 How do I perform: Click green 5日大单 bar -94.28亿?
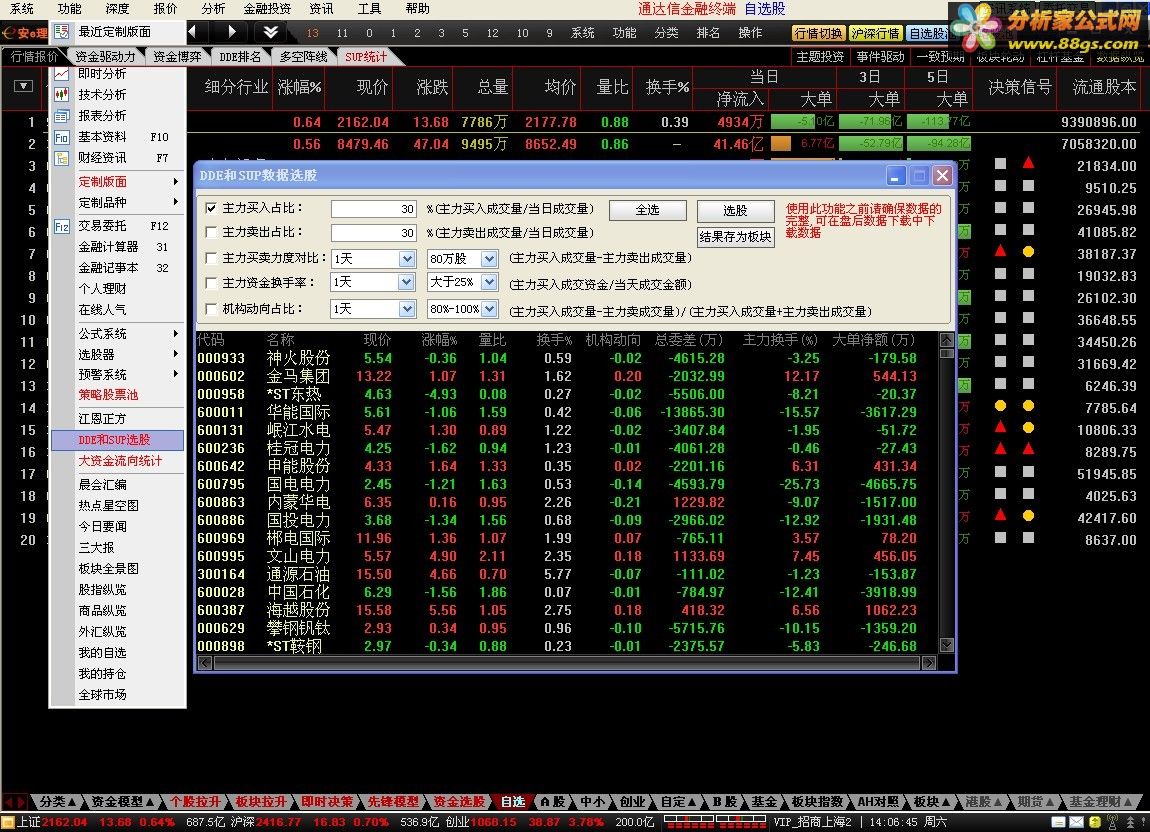tap(938, 143)
